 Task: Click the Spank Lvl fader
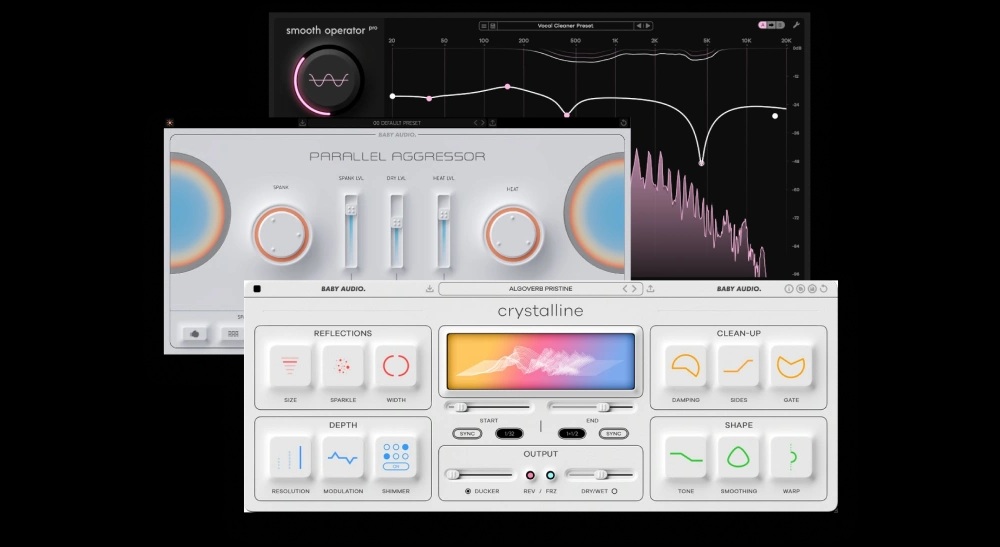(x=351, y=231)
